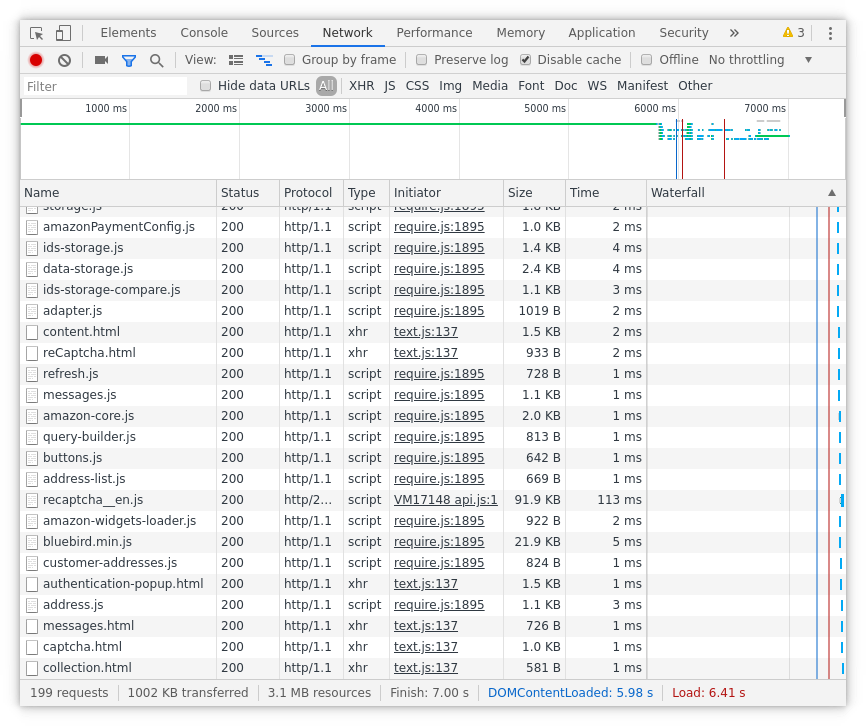
Task: Open the DevTools customization three-dot menu
Action: (831, 32)
